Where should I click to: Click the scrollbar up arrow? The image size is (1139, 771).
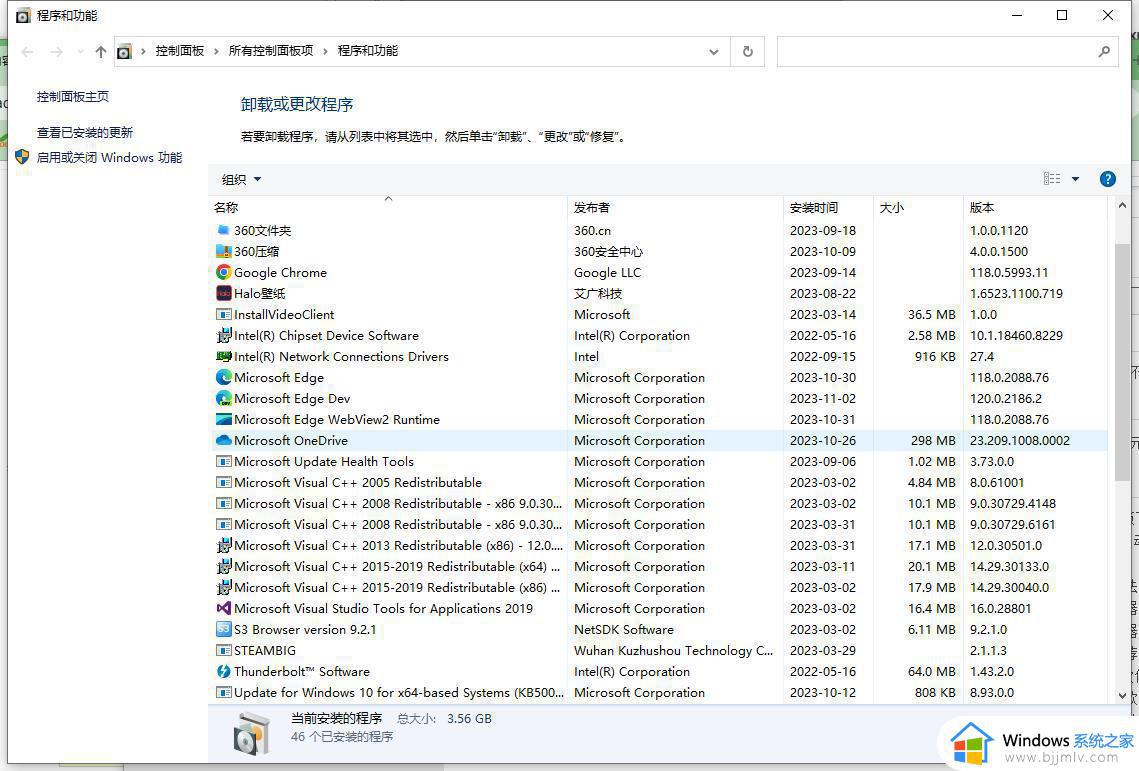pyautogui.click(x=1122, y=206)
